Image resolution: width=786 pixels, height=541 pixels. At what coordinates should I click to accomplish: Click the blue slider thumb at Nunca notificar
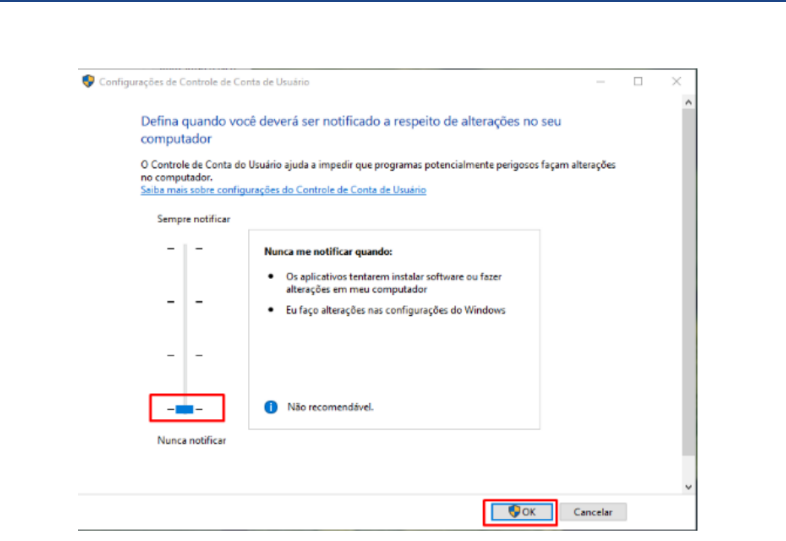tap(184, 408)
